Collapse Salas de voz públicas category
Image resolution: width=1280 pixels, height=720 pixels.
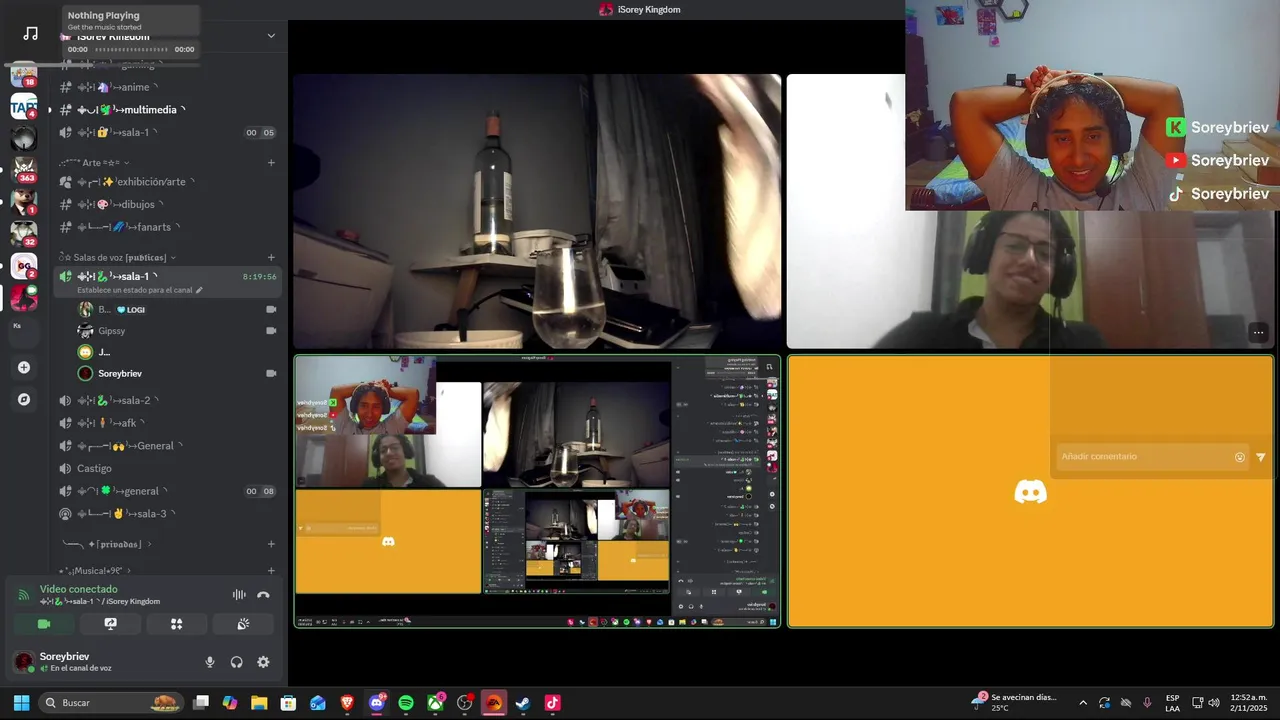coord(117,257)
